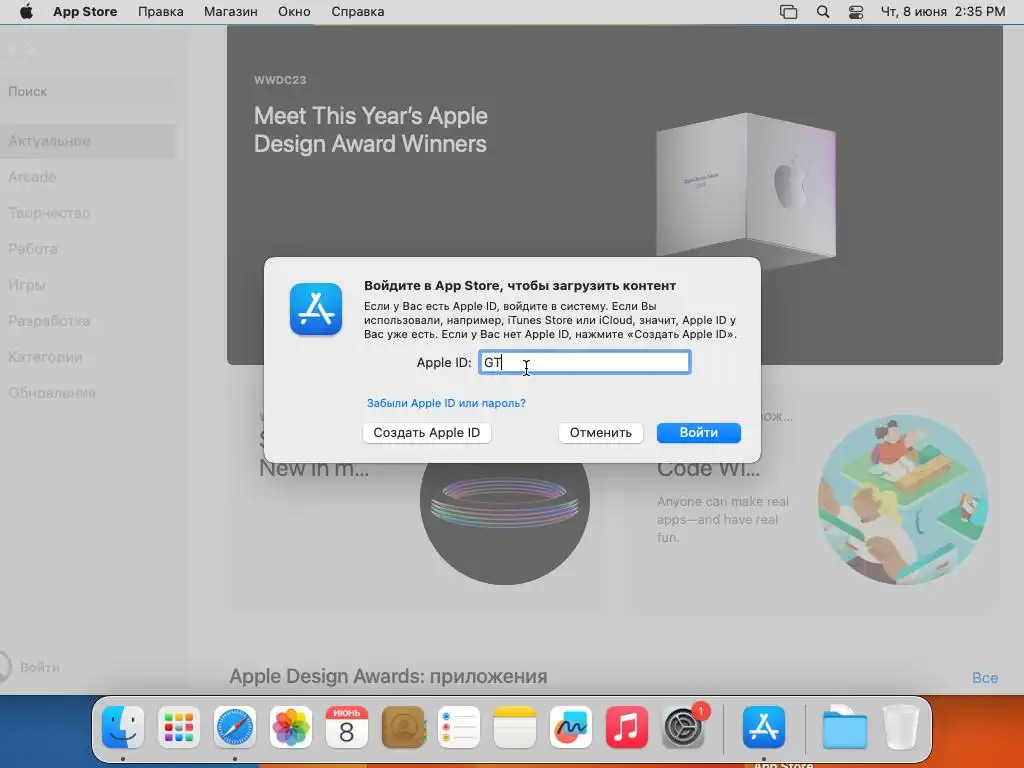1024x768 pixels.
Task: Open Calendar from the Dock
Action: [x=347, y=727]
